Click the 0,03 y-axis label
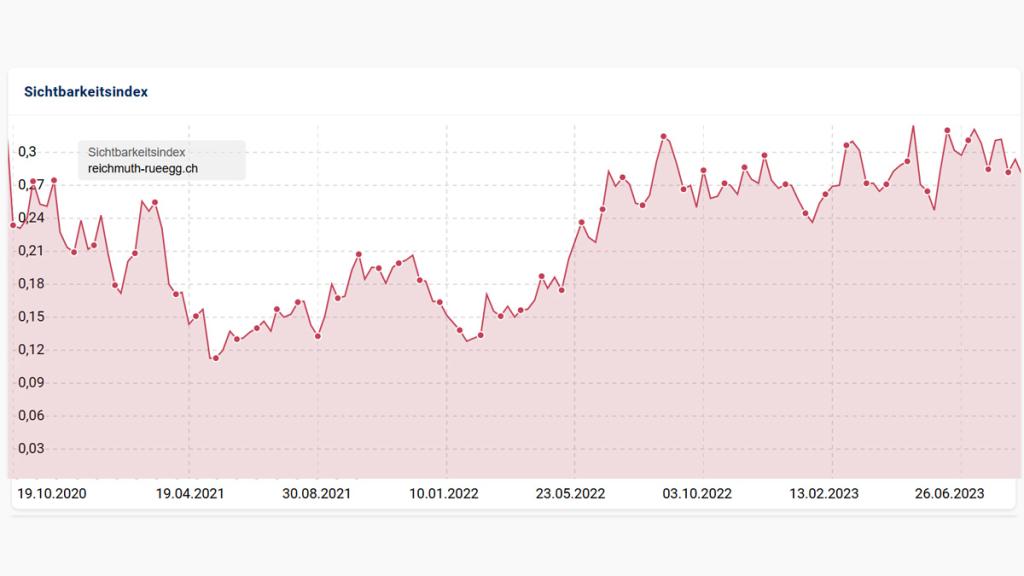This screenshot has width=1024, height=576. tap(30, 449)
